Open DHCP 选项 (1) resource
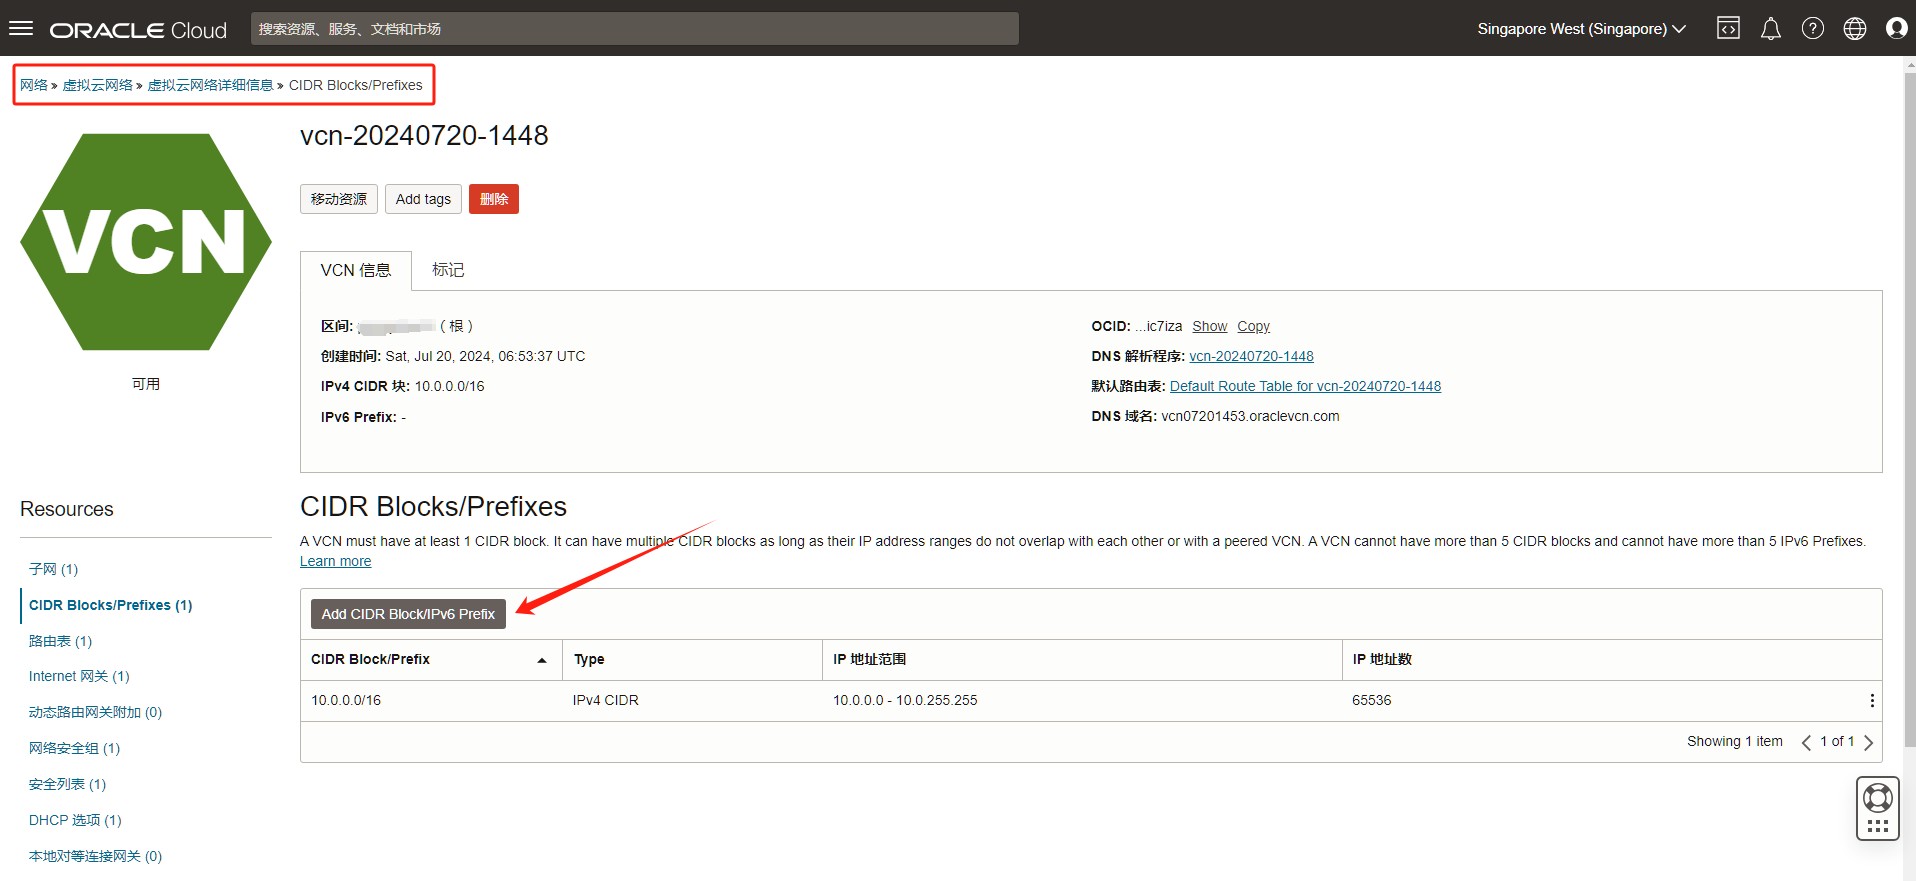The width and height of the screenshot is (1916, 881). 75,821
